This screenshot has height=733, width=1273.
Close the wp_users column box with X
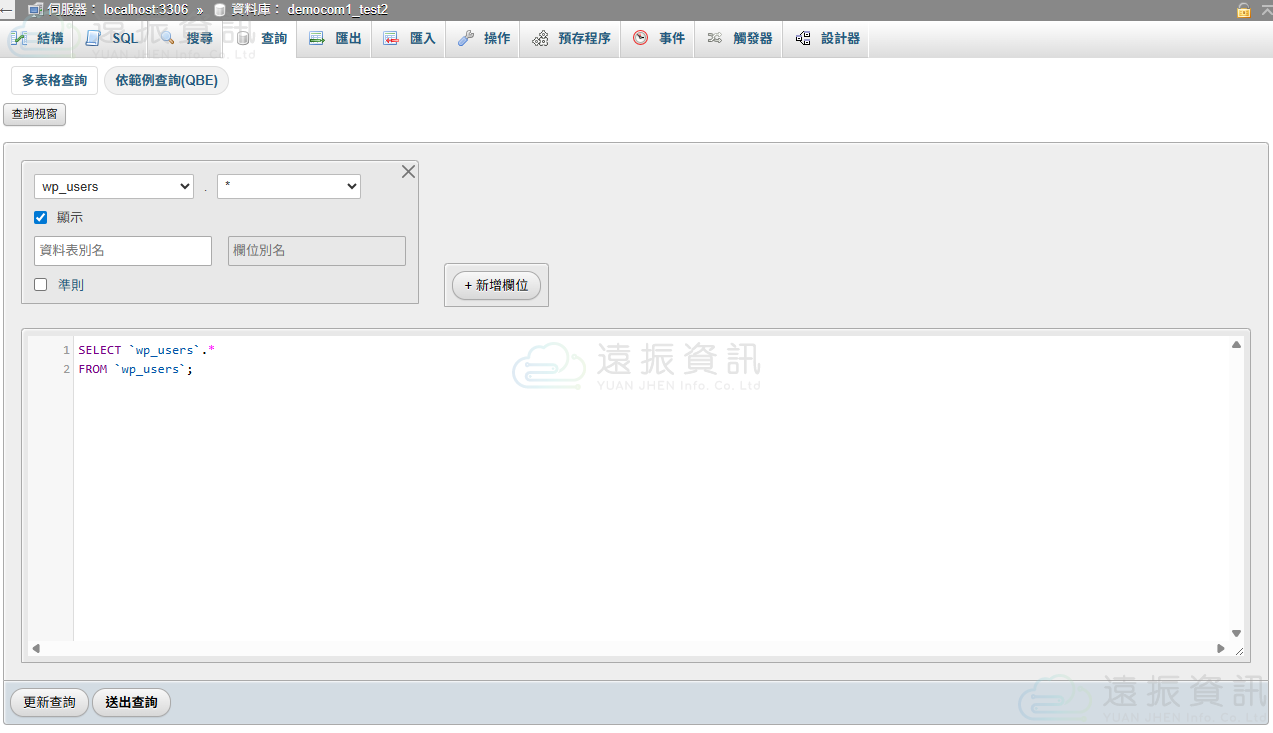[408, 172]
